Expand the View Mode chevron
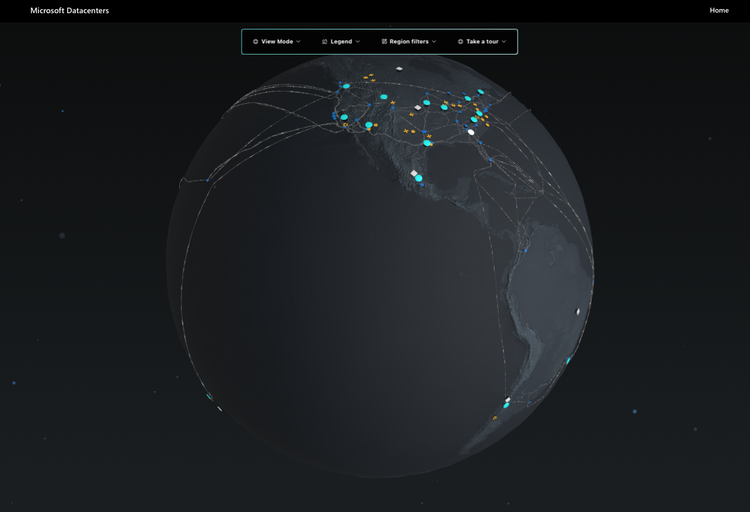Viewport: 750px width, 512px height. 298,42
